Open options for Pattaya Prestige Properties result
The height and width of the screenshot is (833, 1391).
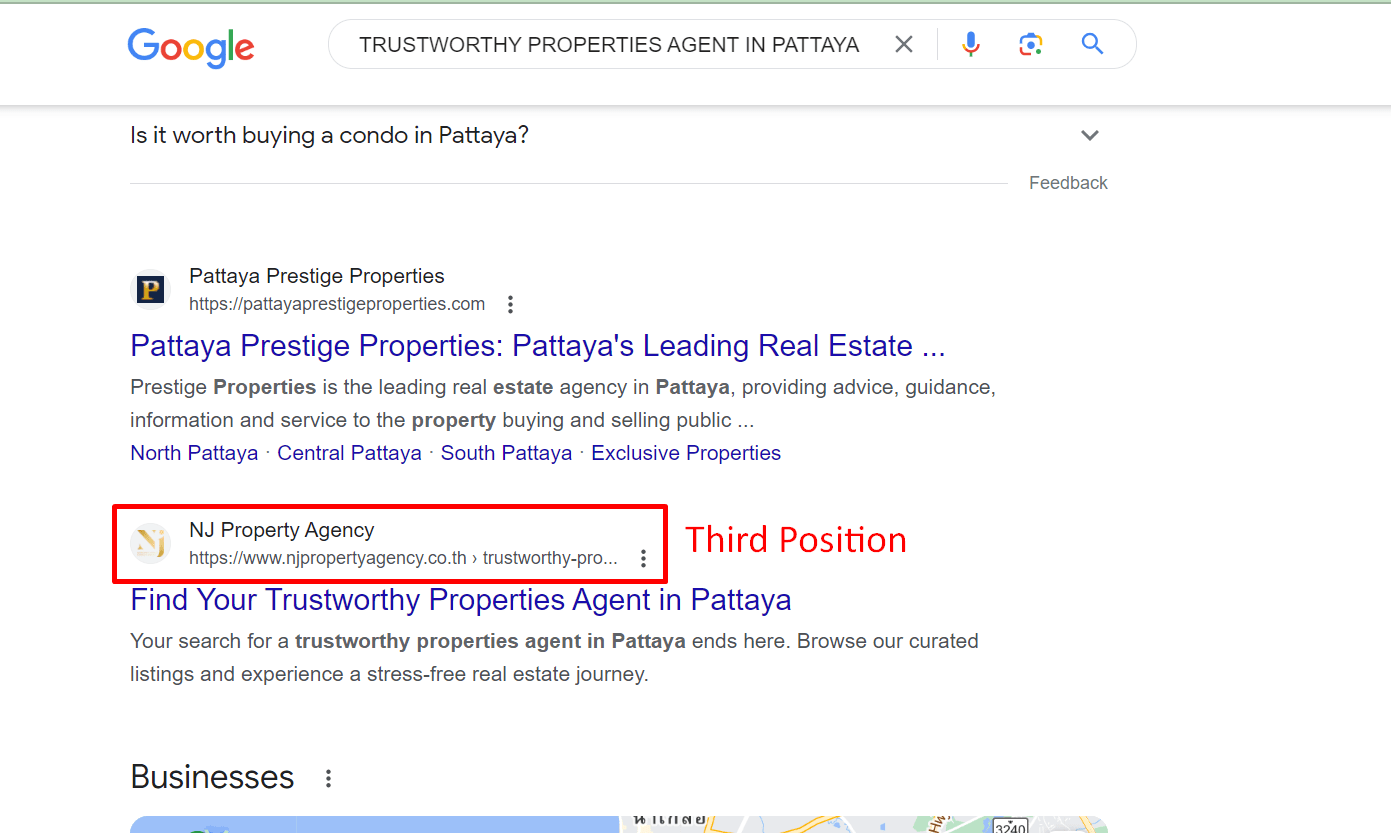point(511,304)
